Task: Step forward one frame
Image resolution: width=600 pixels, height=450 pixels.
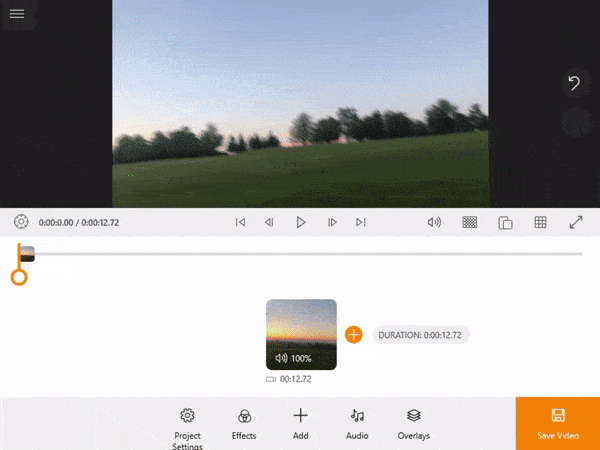Action: tap(332, 222)
